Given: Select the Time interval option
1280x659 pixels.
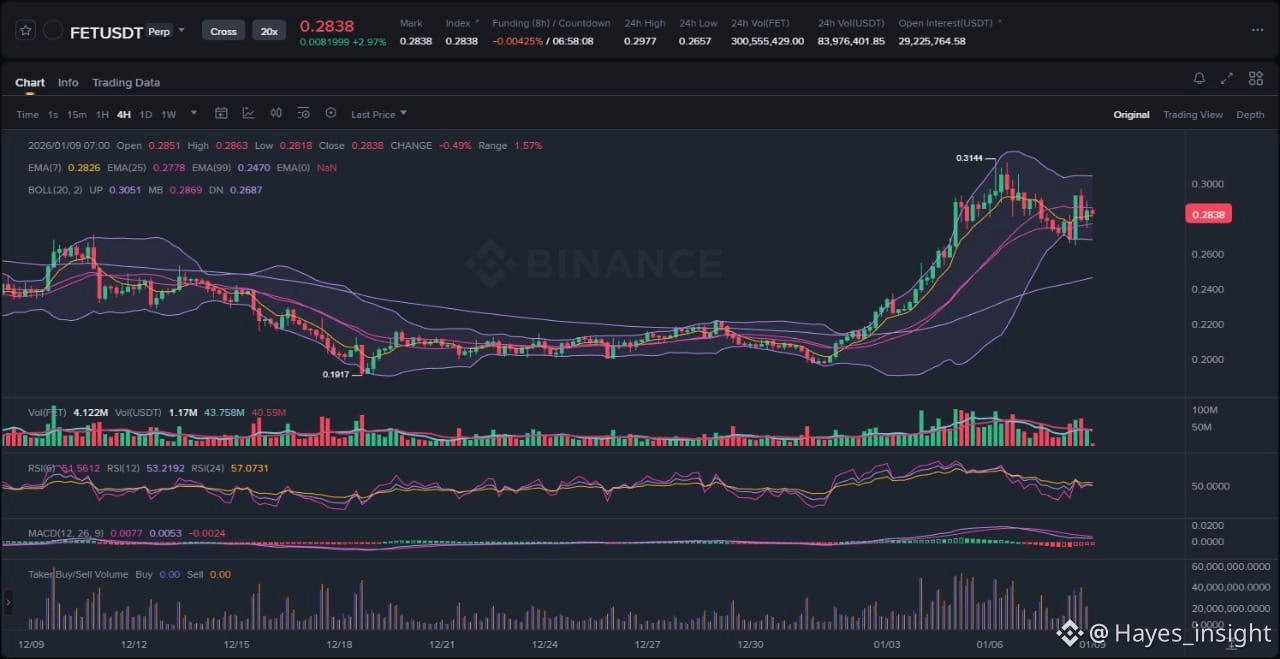Looking at the screenshot, I should [x=27, y=115].
